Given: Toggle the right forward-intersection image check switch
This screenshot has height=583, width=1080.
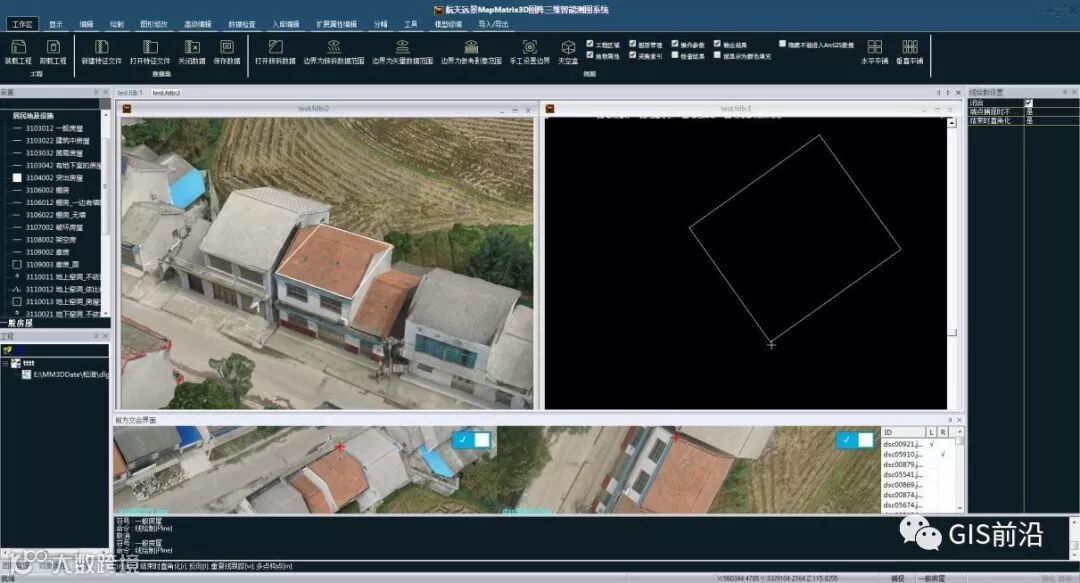Looking at the screenshot, I should coord(855,439).
